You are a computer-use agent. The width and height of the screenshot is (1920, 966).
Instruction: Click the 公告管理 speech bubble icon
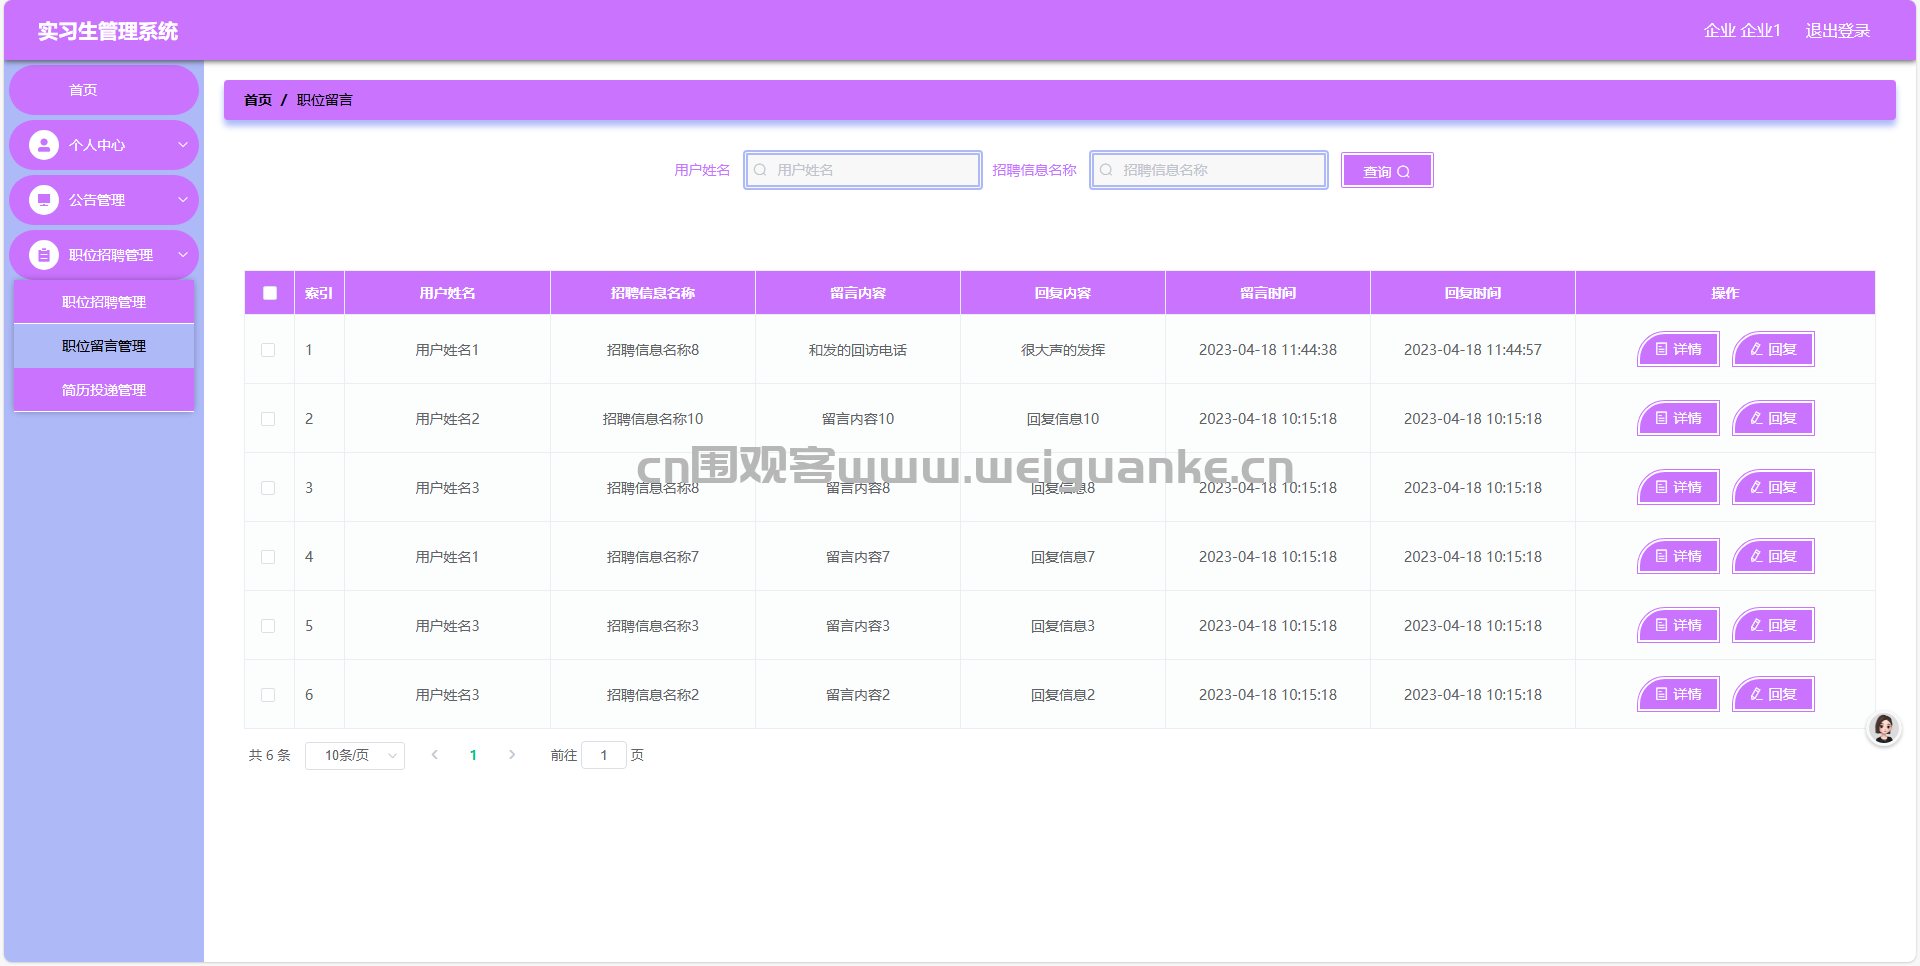coord(42,199)
